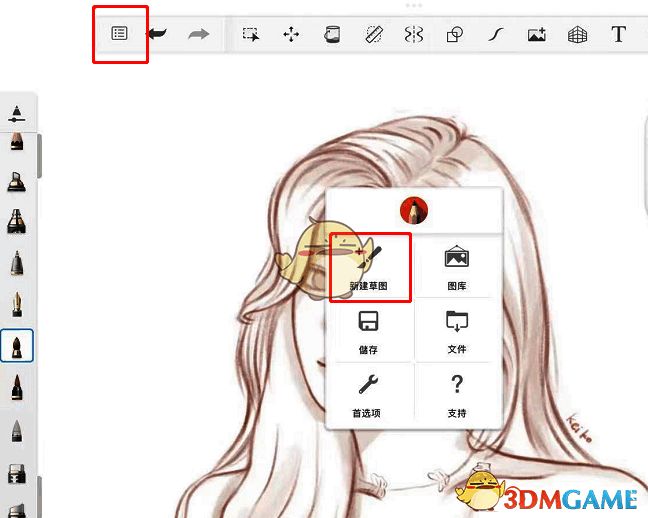648x518 pixels.
Task: Select the chisel marker brush
Action: pos(17,182)
